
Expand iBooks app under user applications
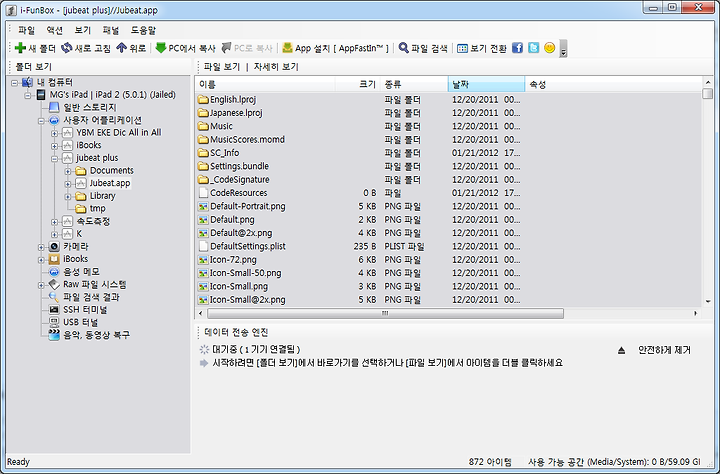(x=54, y=146)
